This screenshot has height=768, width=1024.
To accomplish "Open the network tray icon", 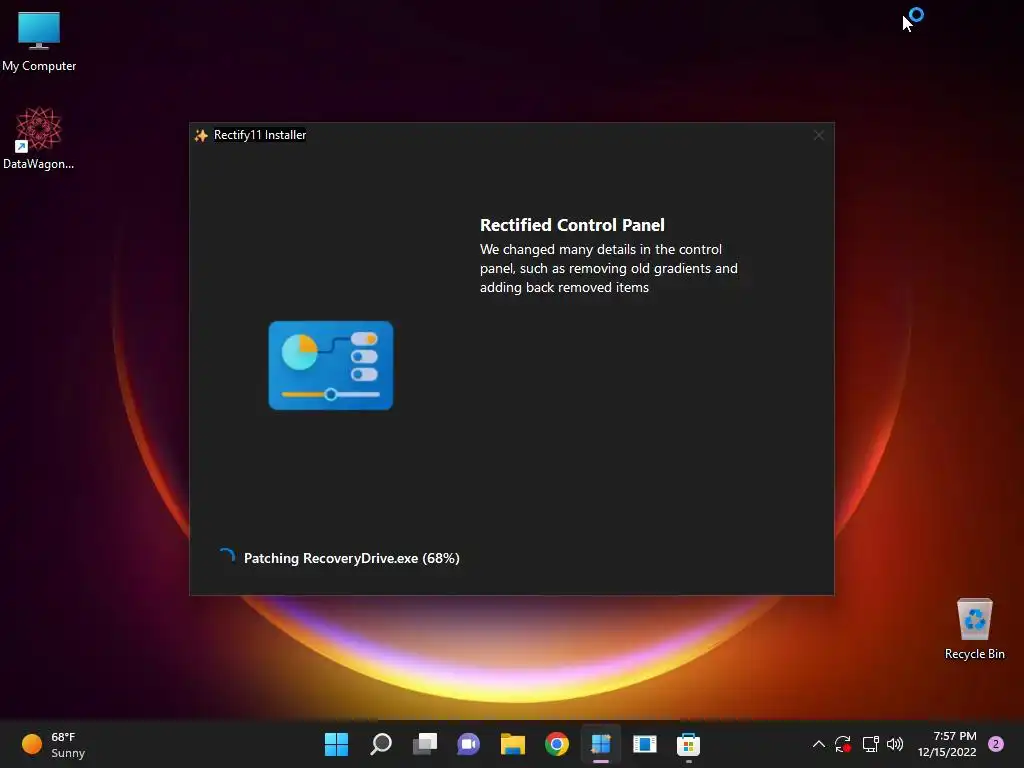I will [x=870, y=744].
